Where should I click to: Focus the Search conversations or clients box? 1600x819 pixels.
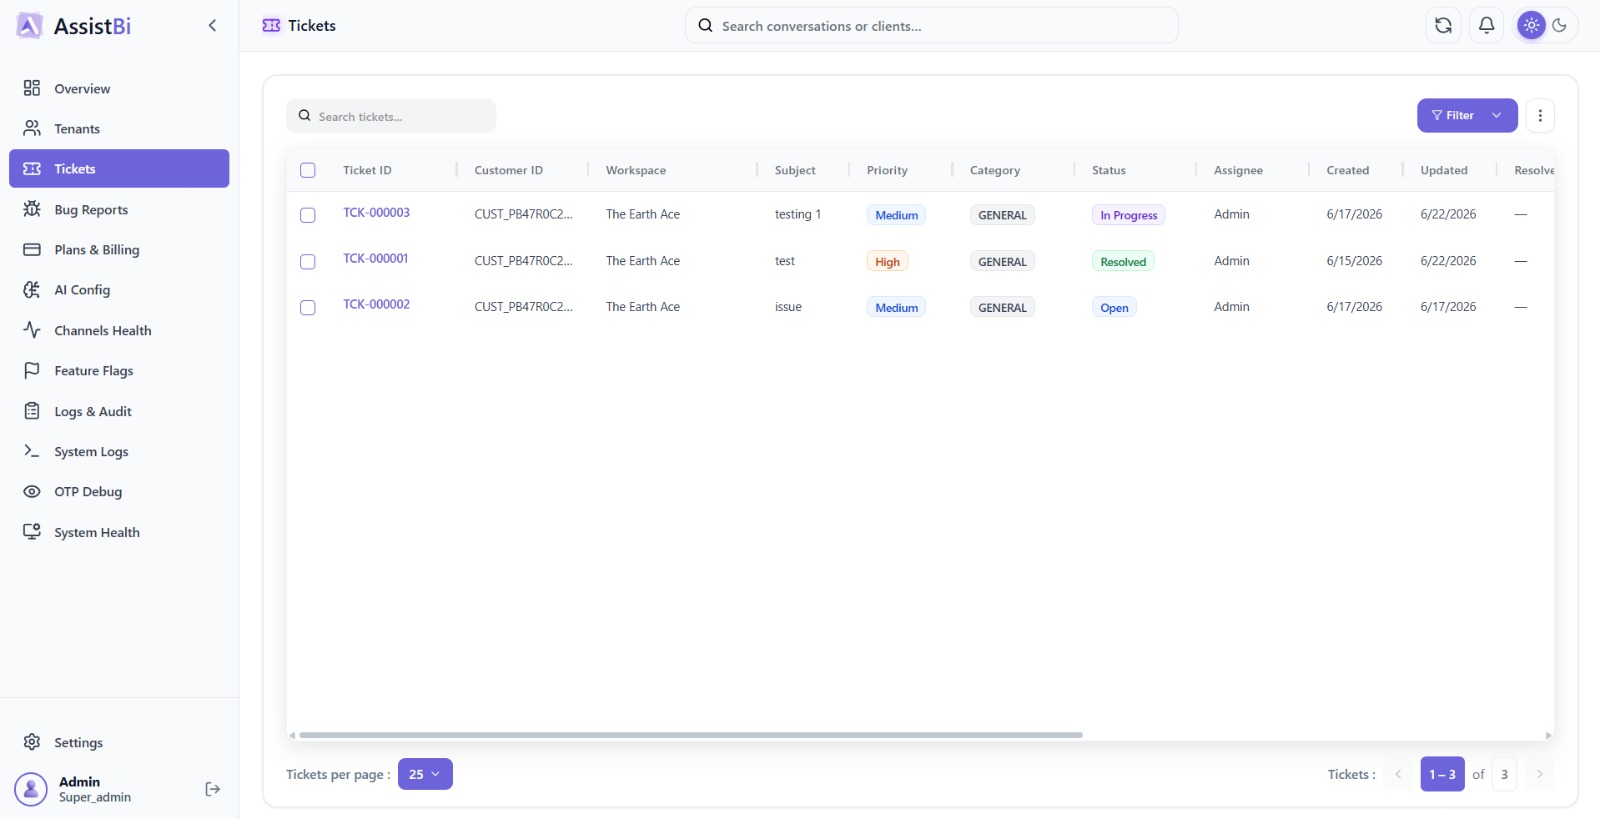(x=931, y=26)
